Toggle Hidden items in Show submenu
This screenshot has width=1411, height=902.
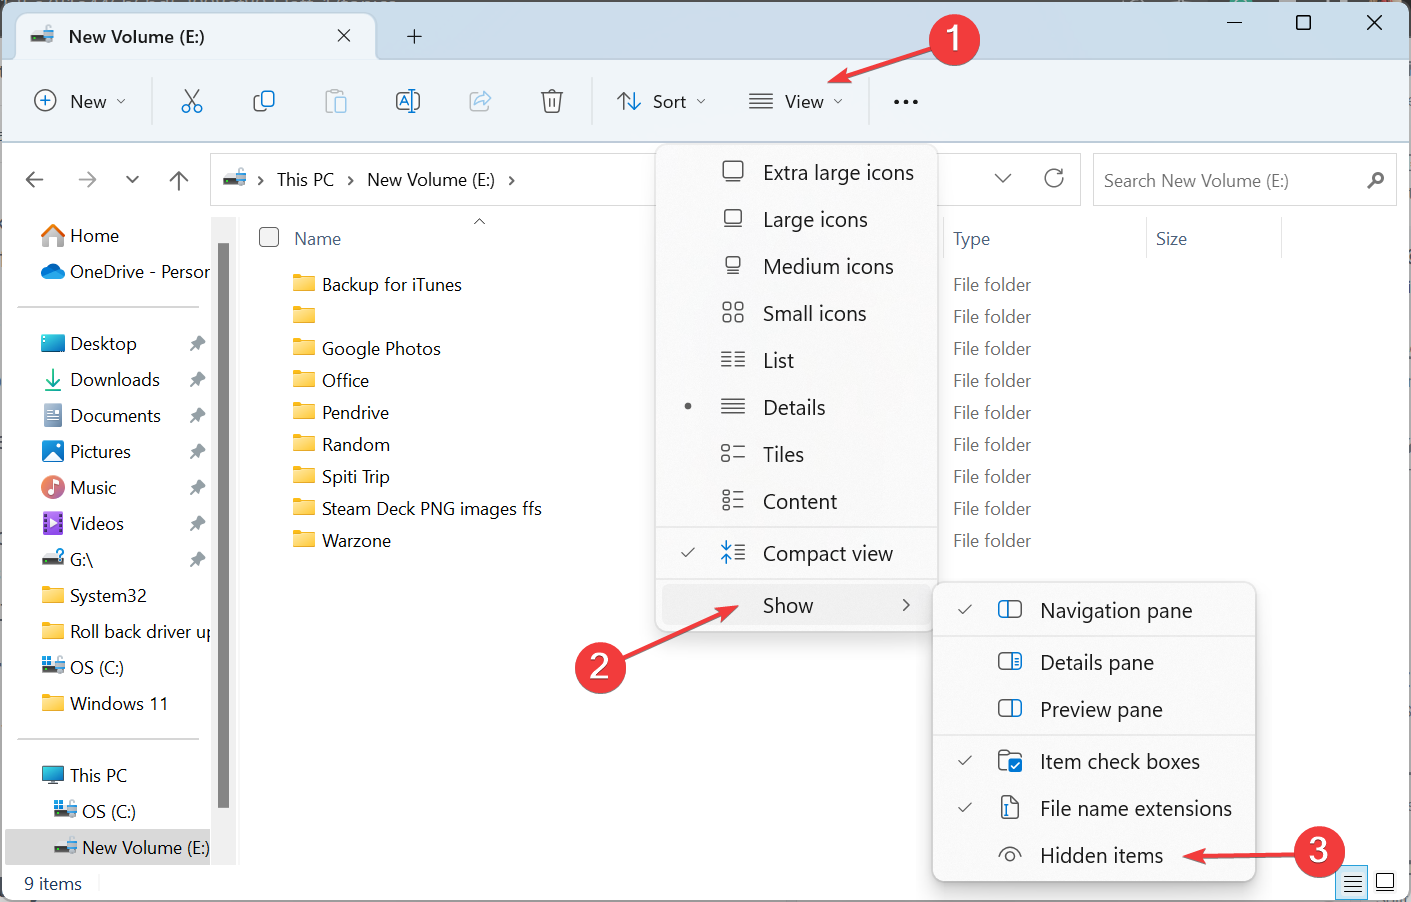1100,856
